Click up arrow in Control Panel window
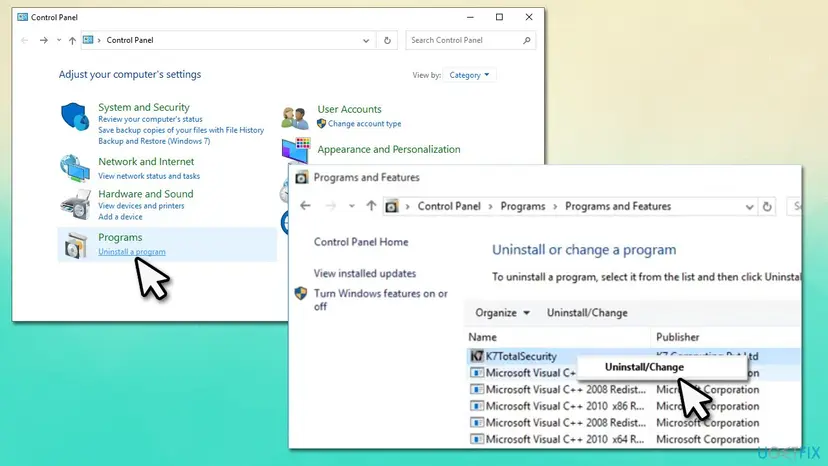This screenshot has width=828, height=466. 72,40
